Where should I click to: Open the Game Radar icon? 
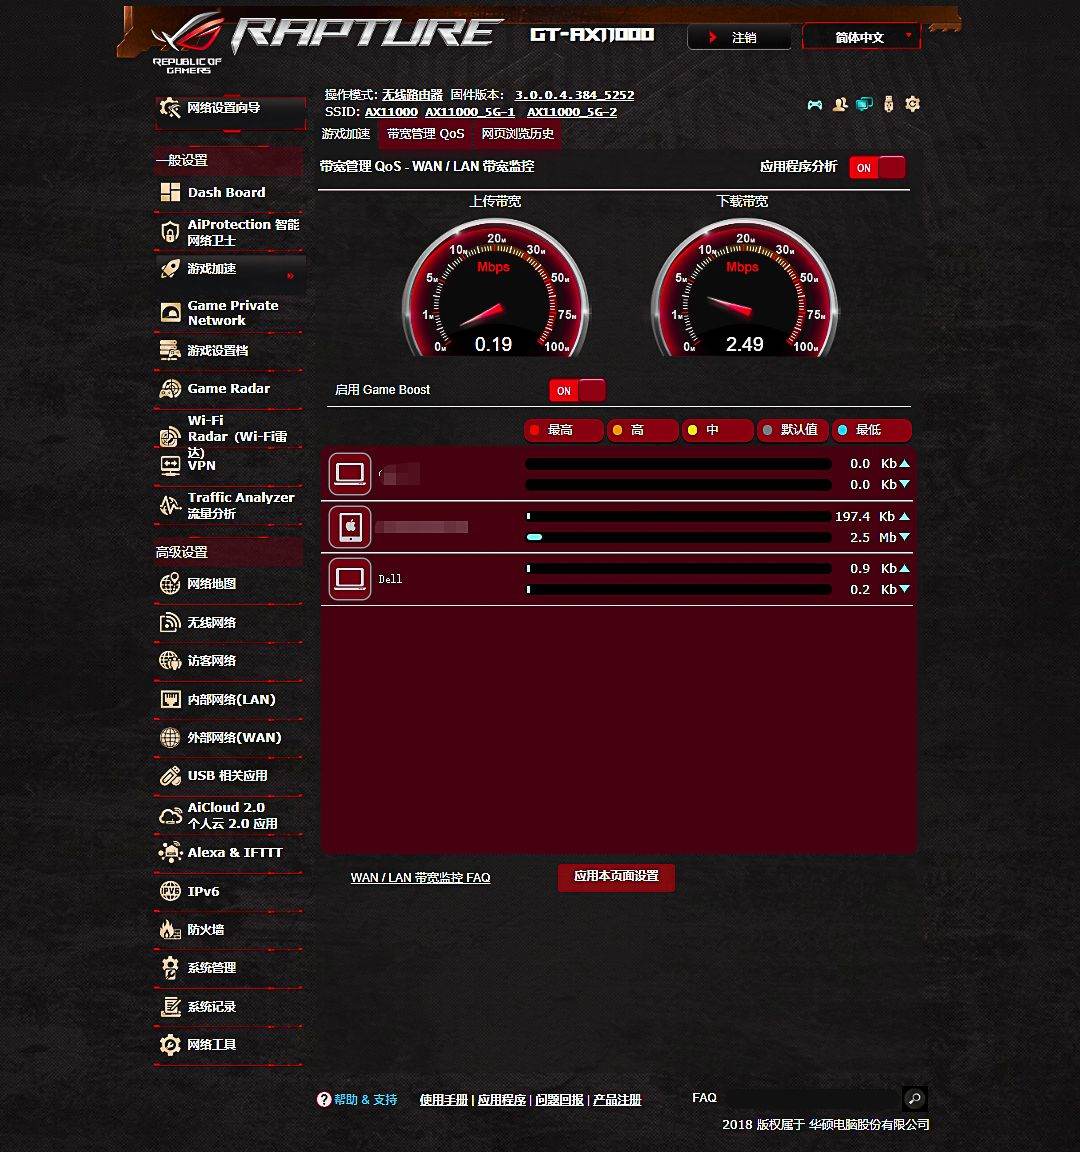coord(170,389)
